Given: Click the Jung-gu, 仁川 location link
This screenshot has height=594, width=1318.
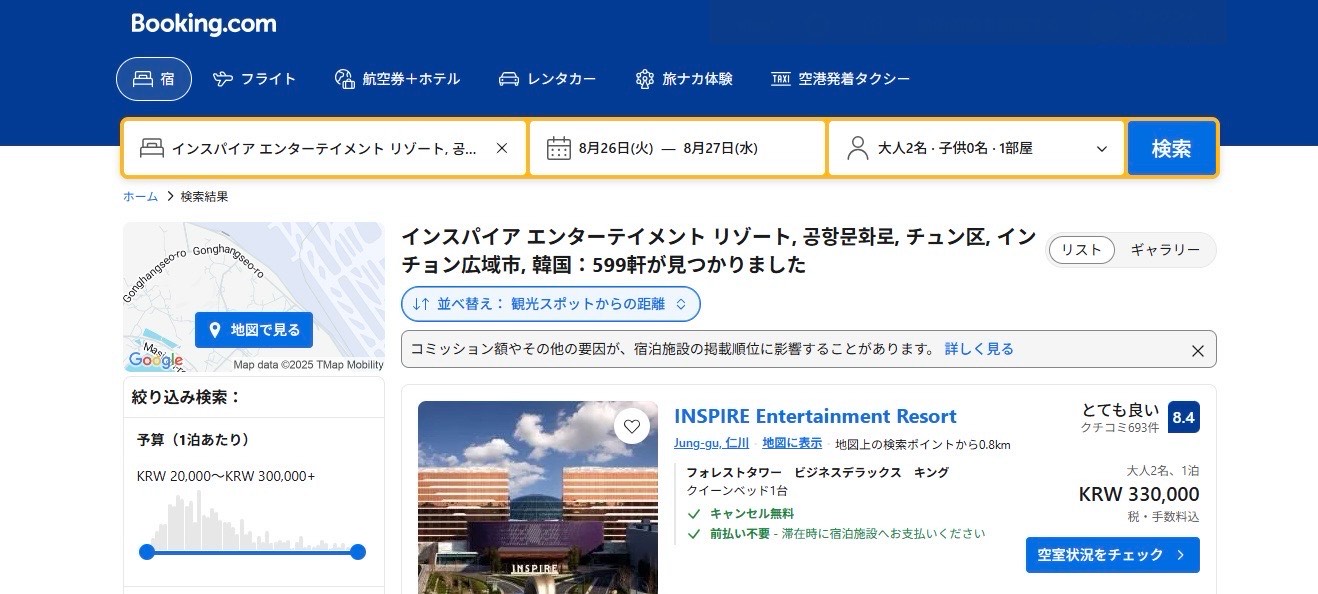Looking at the screenshot, I should coord(711,443).
